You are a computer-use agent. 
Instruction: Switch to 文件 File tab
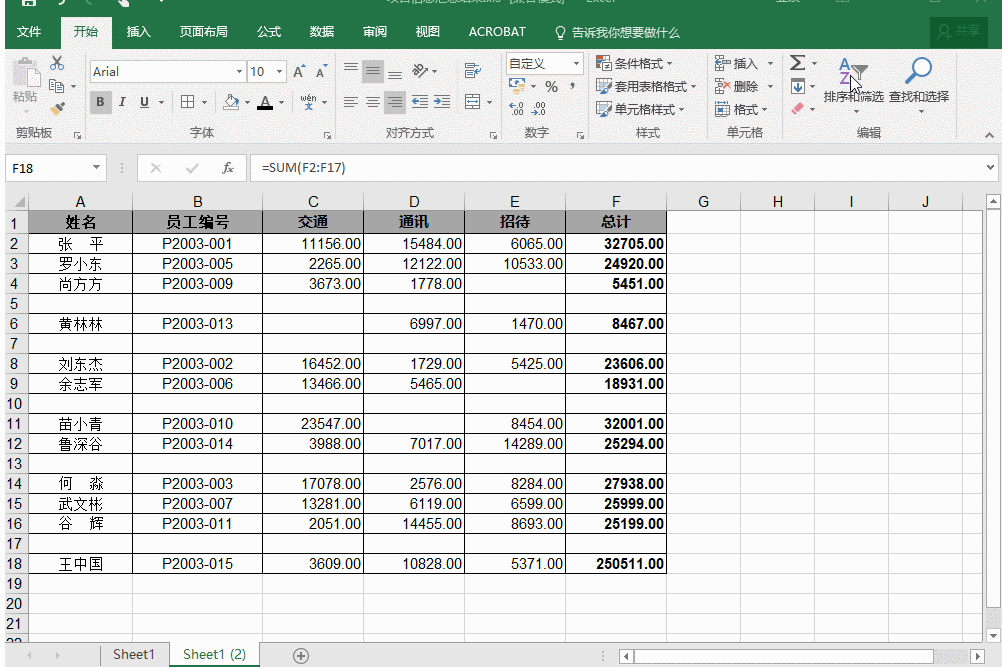29,32
